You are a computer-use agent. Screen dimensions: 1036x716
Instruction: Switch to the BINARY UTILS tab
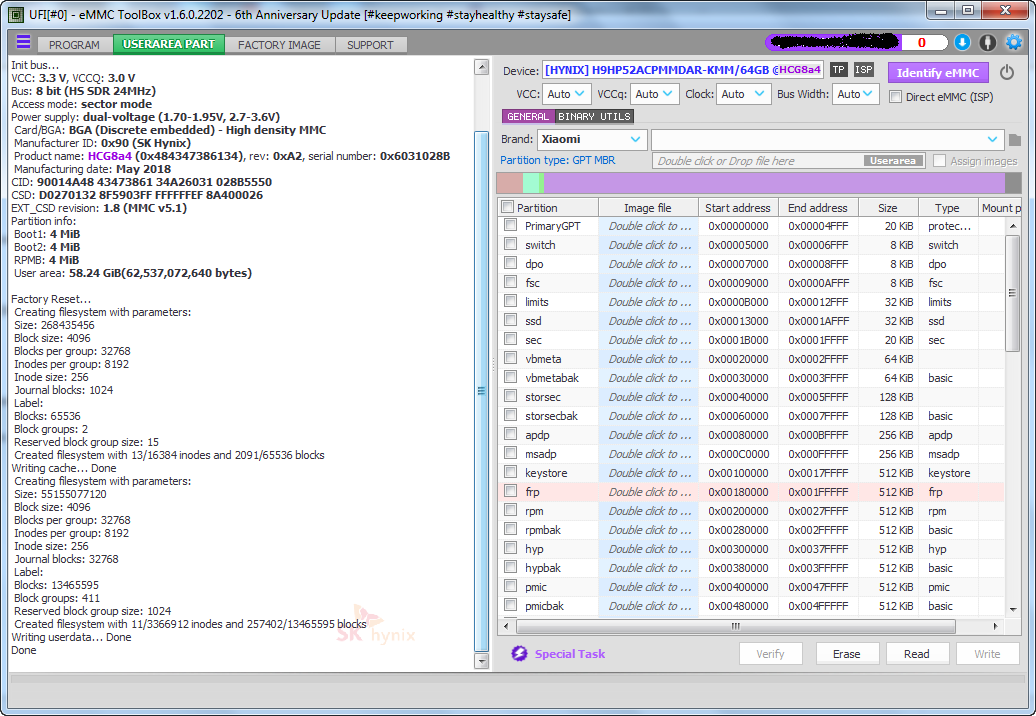click(594, 117)
